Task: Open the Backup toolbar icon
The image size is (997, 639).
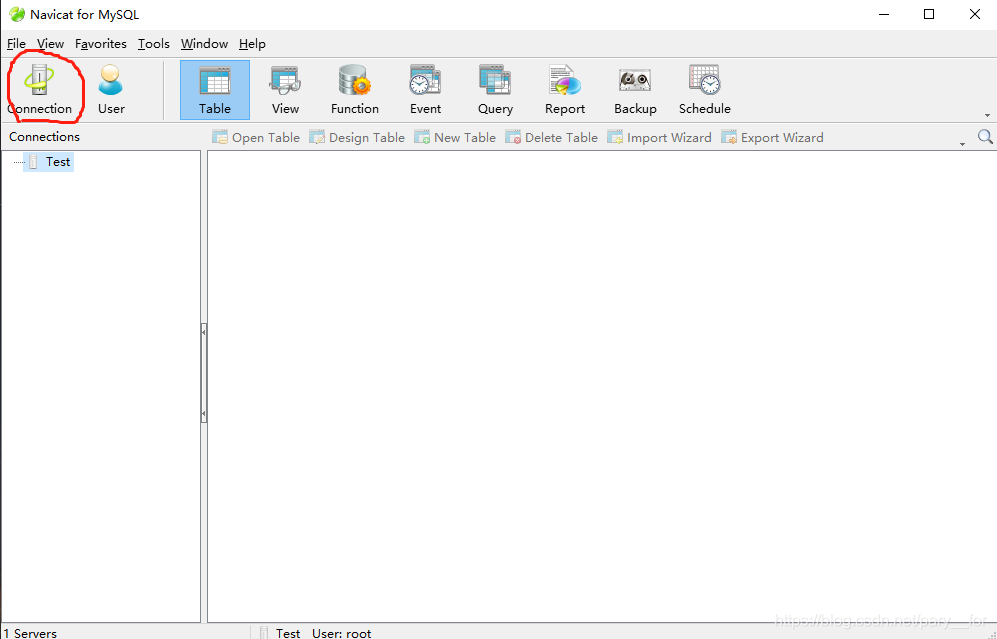Action: pyautogui.click(x=635, y=89)
